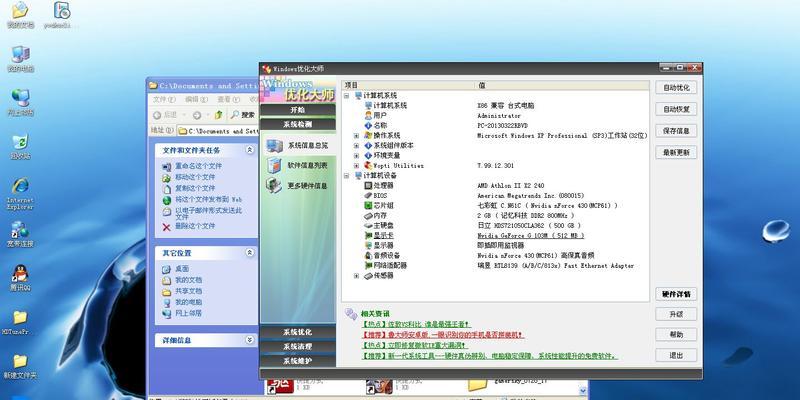Image resolution: width=800 pixels, height=400 pixels.
Task: Click the 升级 button
Action: 676,314
